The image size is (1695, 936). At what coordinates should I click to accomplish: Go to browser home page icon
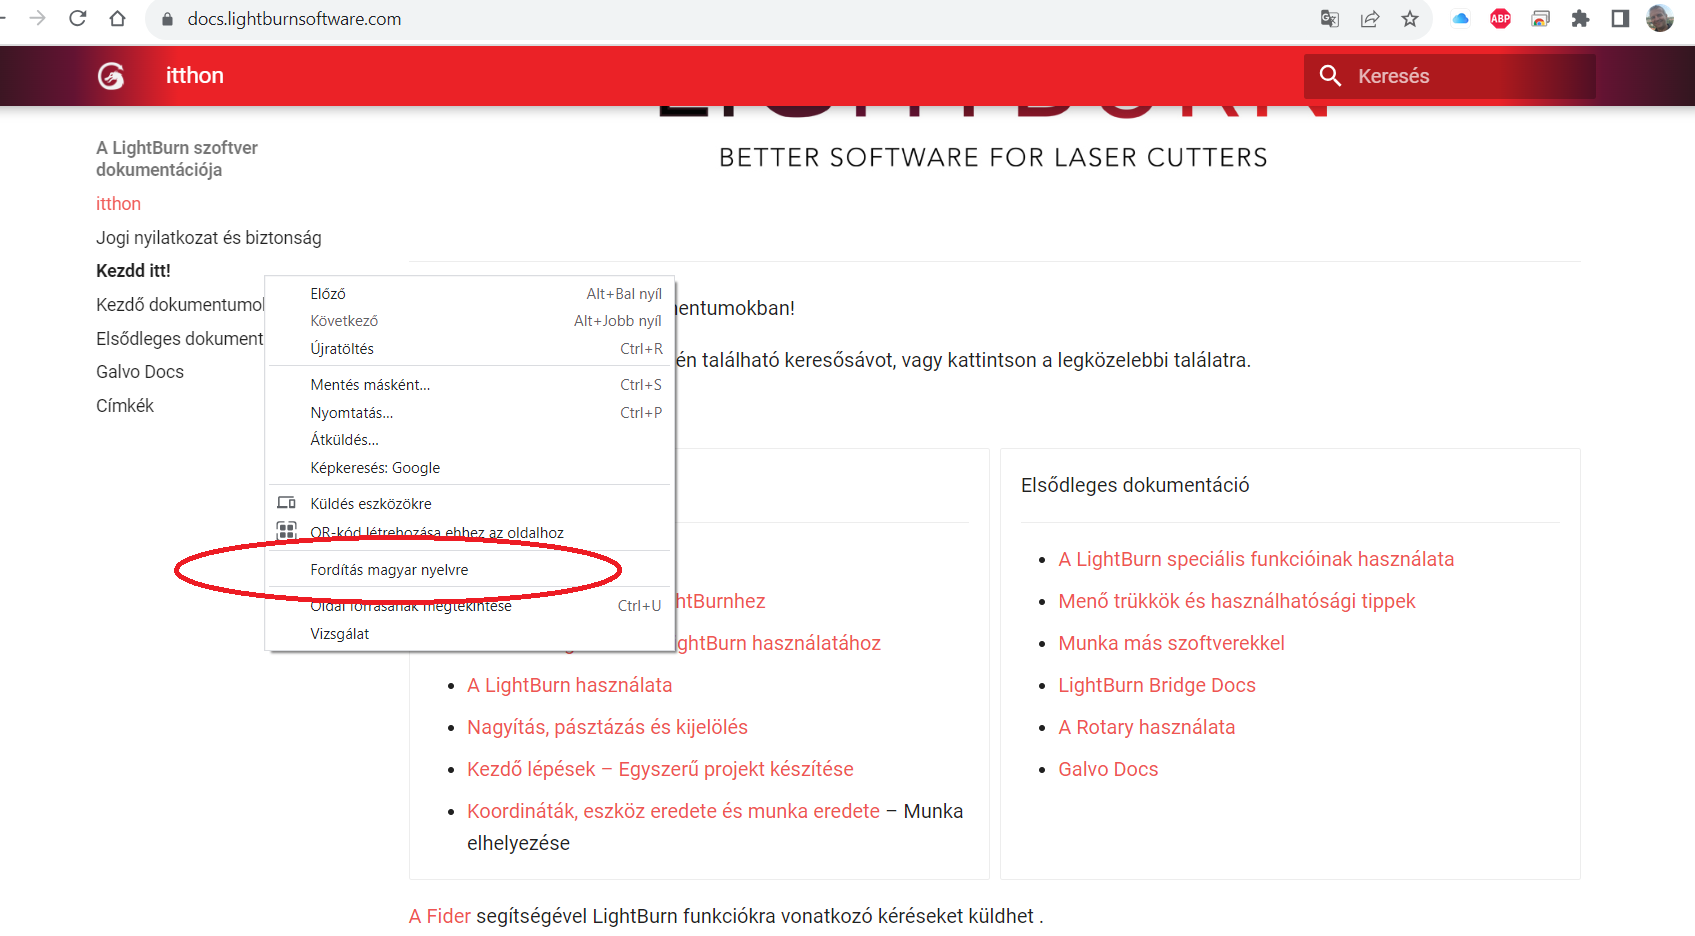tap(117, 18)
